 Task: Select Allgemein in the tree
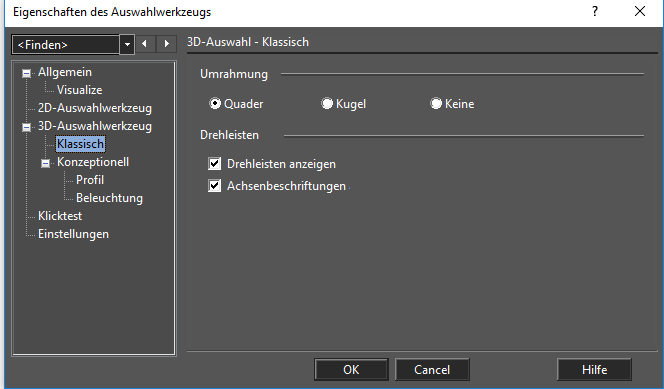click(x=65, y=72)
